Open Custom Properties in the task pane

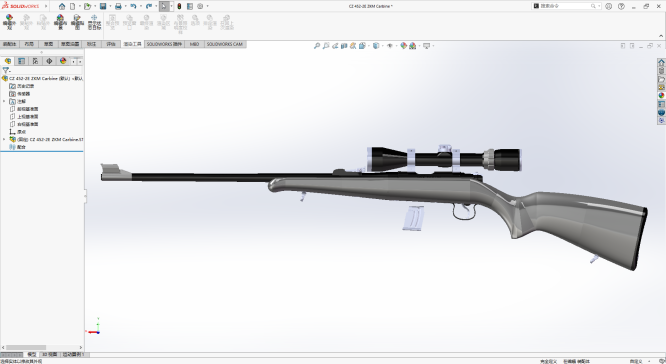point(661,104)
